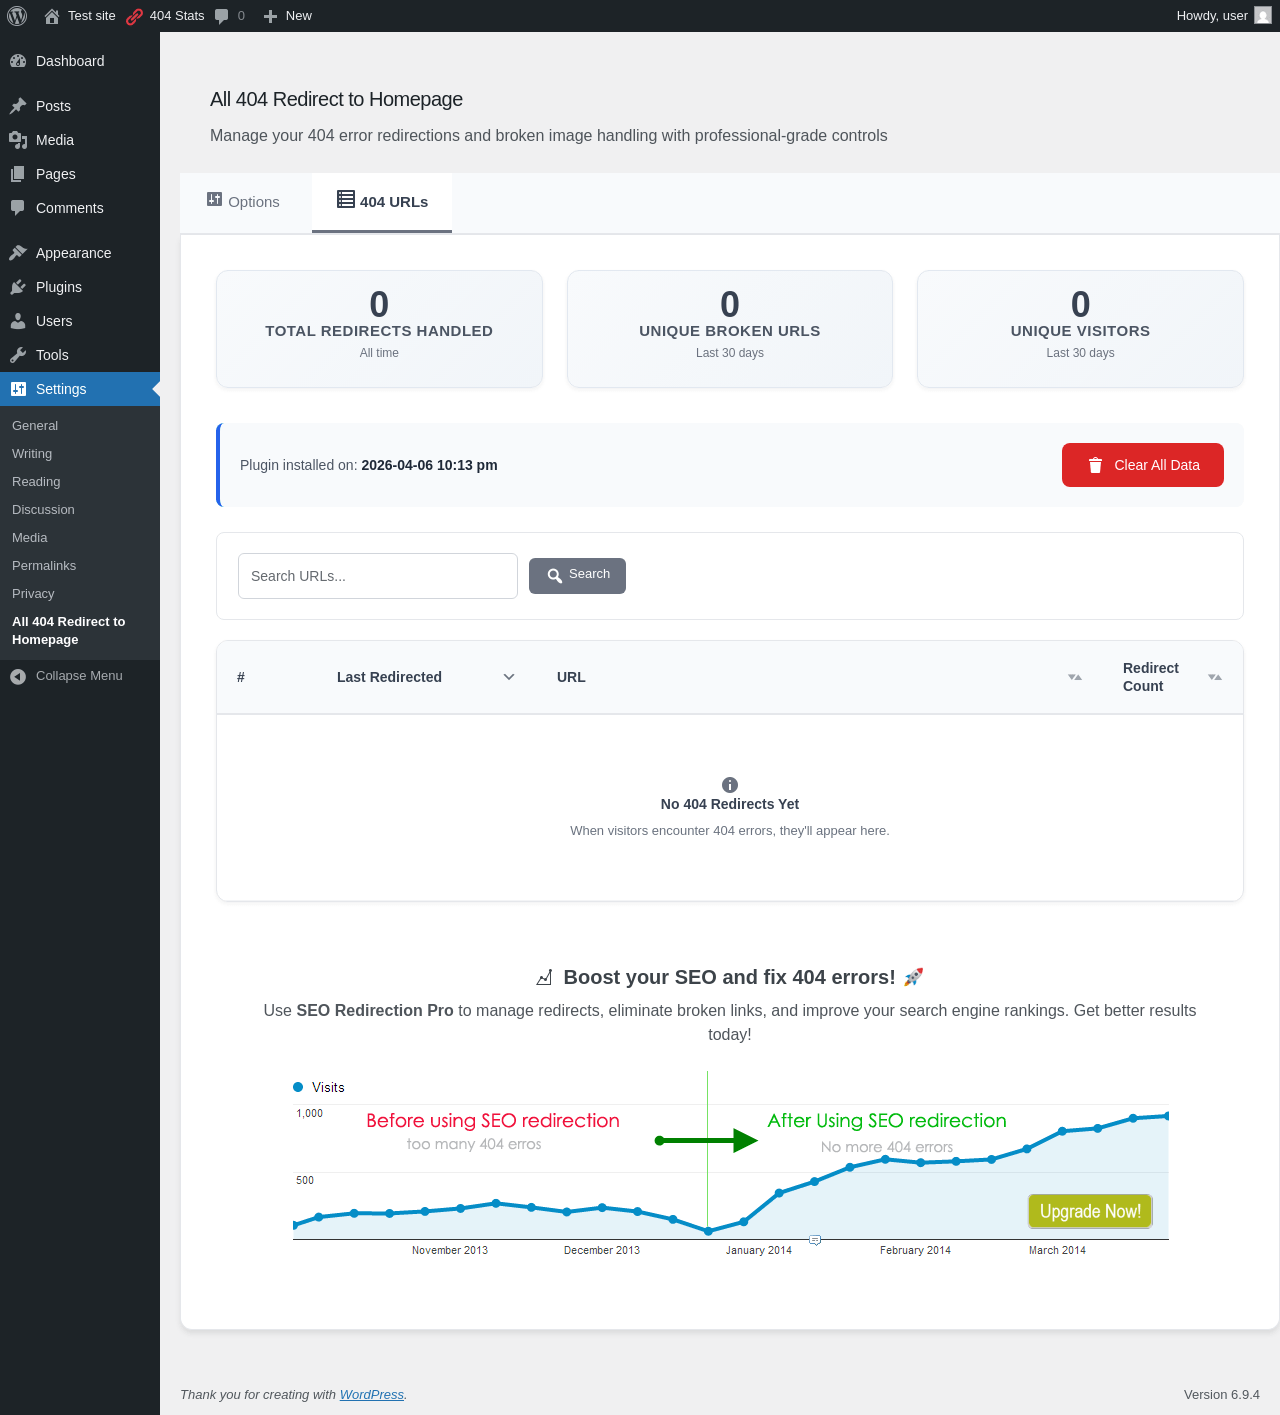1280x1415 pixels.
Task: Click the Clear All Data button
Action: tap(1143, 465)
